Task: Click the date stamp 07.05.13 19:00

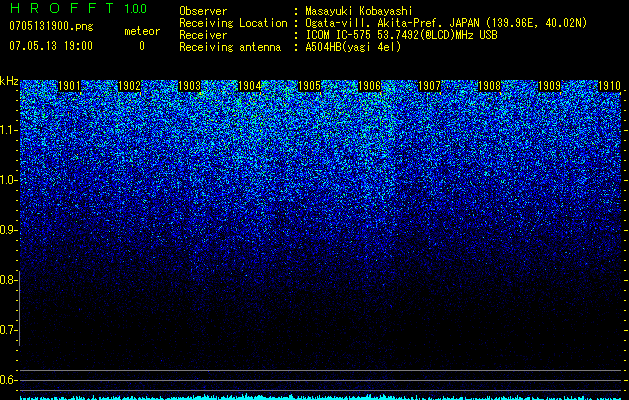Action: click(x=51, y=46)
